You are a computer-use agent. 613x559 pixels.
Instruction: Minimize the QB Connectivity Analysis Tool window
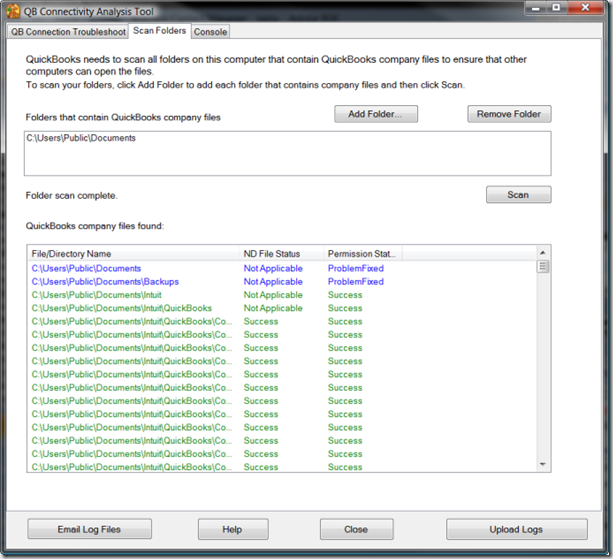pyautogui.click(x=536, y=8)
